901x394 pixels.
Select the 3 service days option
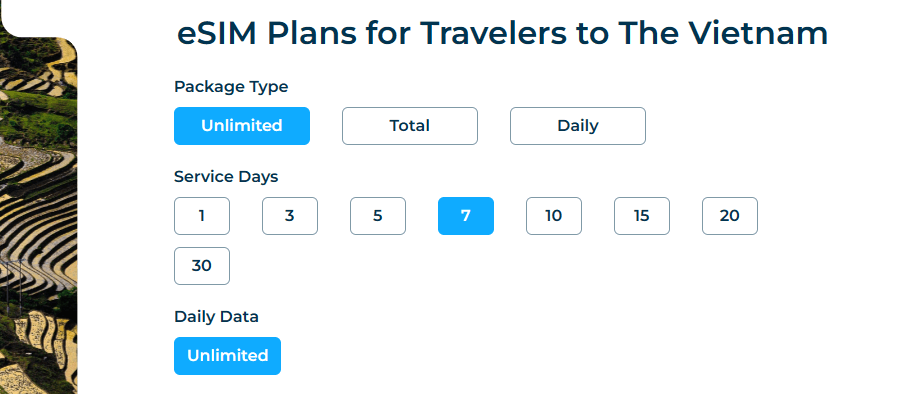click(x=290, y=216)
